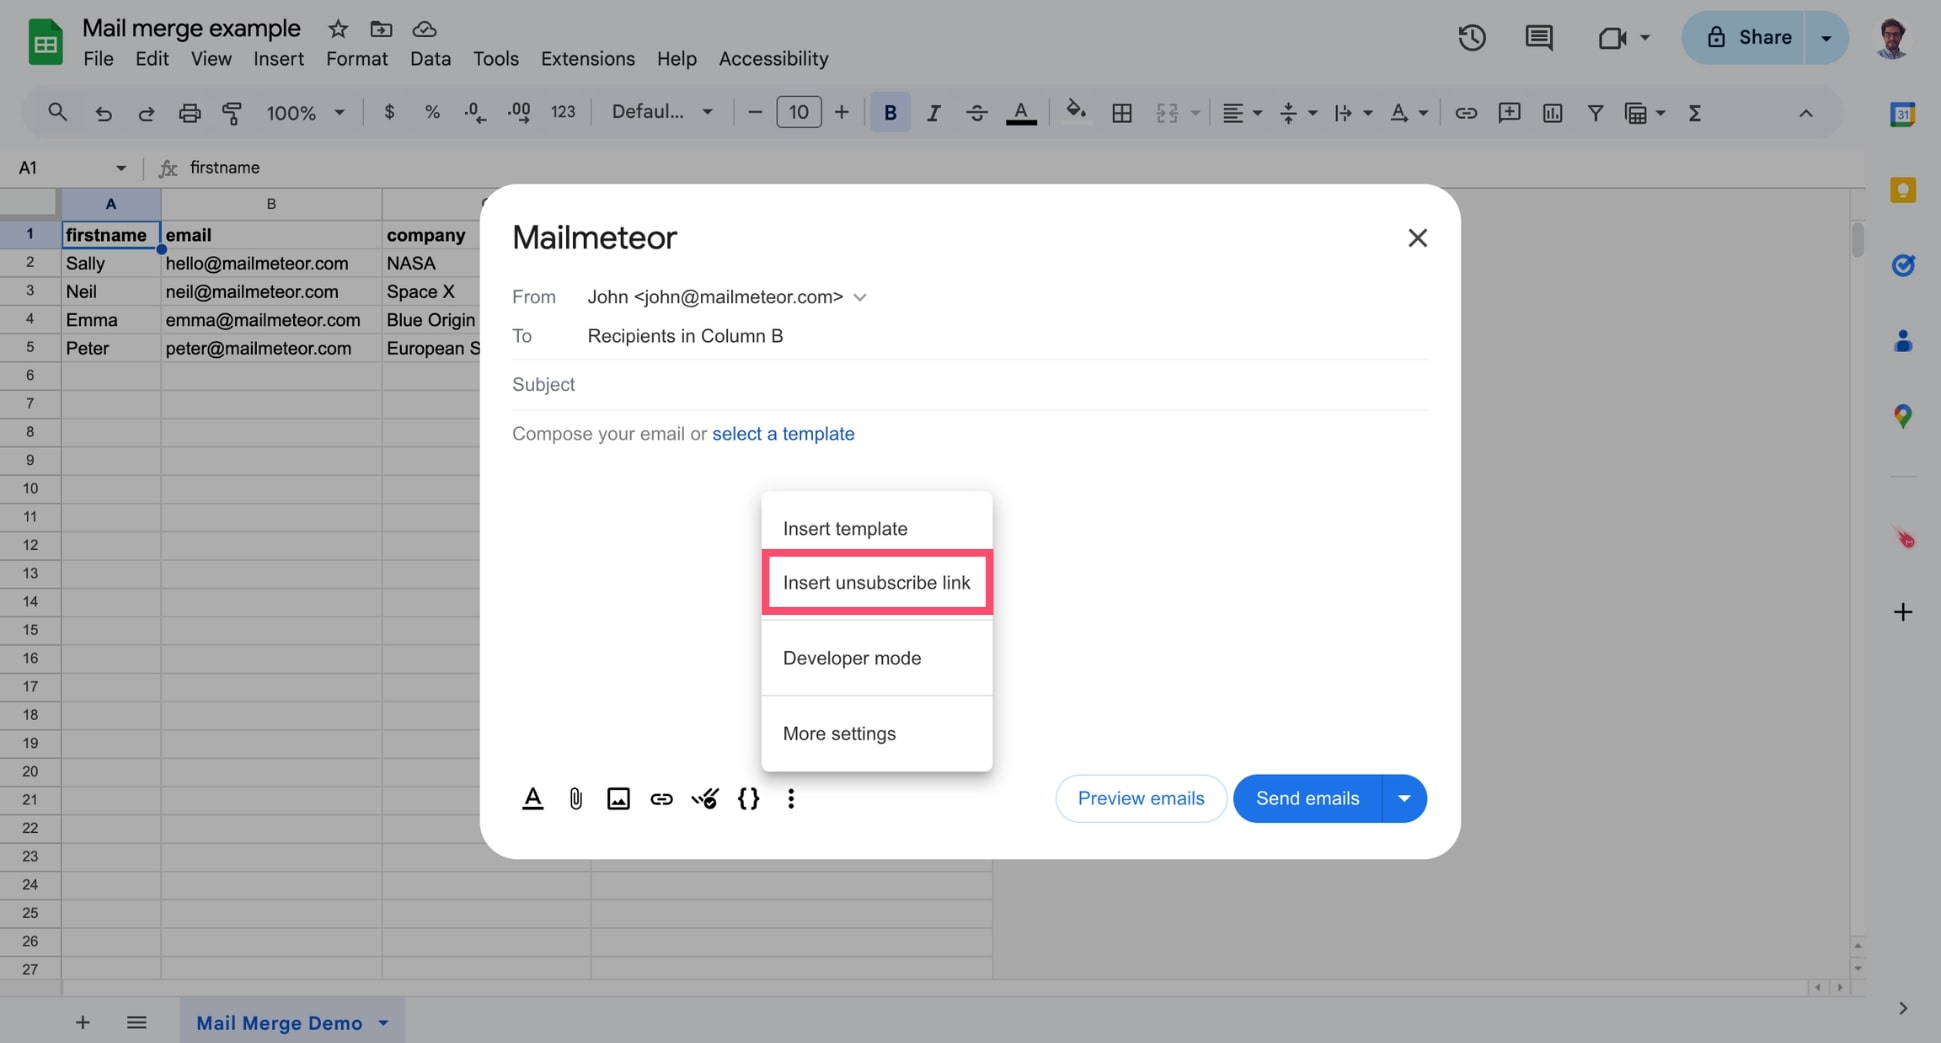The width and height of the screenshot is (1941, 1043).
Task: Click the font size field showing 10
Action: 798,112
